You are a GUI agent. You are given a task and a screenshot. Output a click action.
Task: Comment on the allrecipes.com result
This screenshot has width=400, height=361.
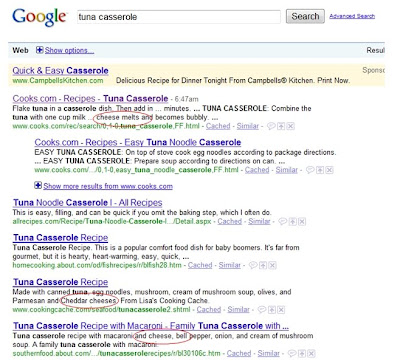(283, 221)
